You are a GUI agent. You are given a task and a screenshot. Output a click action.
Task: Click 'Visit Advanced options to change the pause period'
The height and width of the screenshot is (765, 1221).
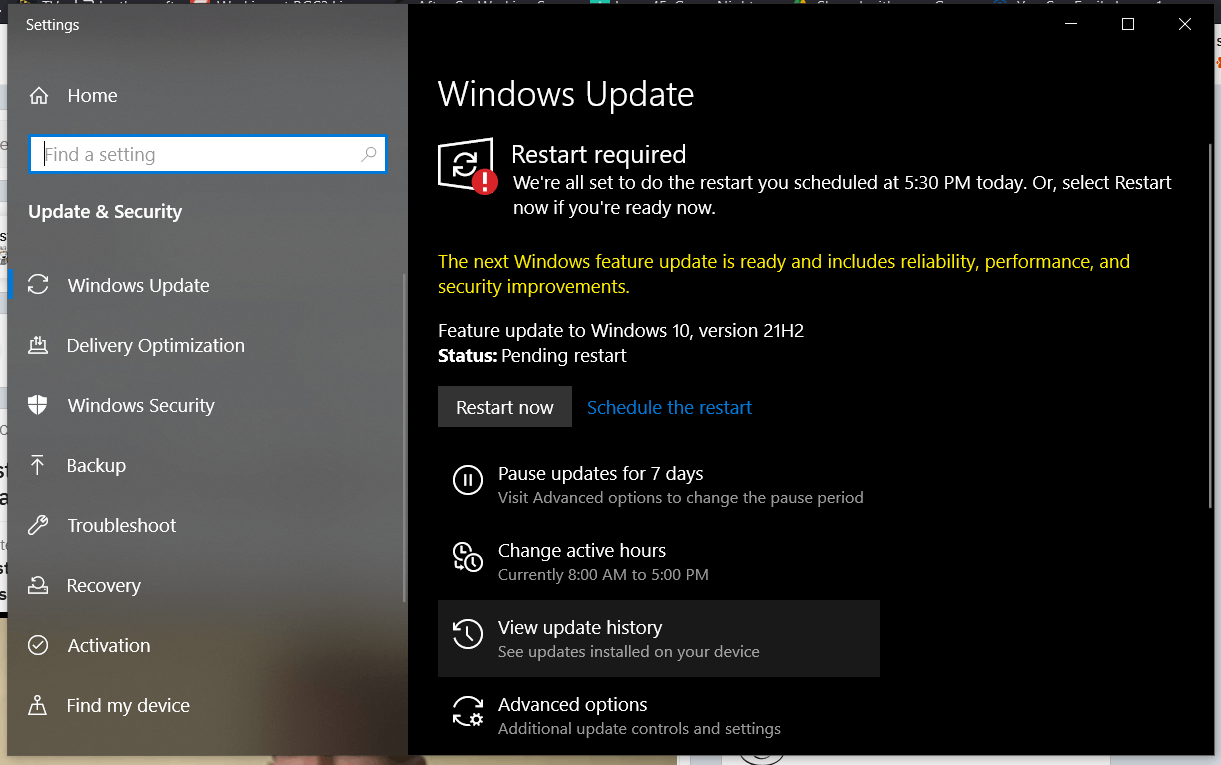(x=681, y=498)
